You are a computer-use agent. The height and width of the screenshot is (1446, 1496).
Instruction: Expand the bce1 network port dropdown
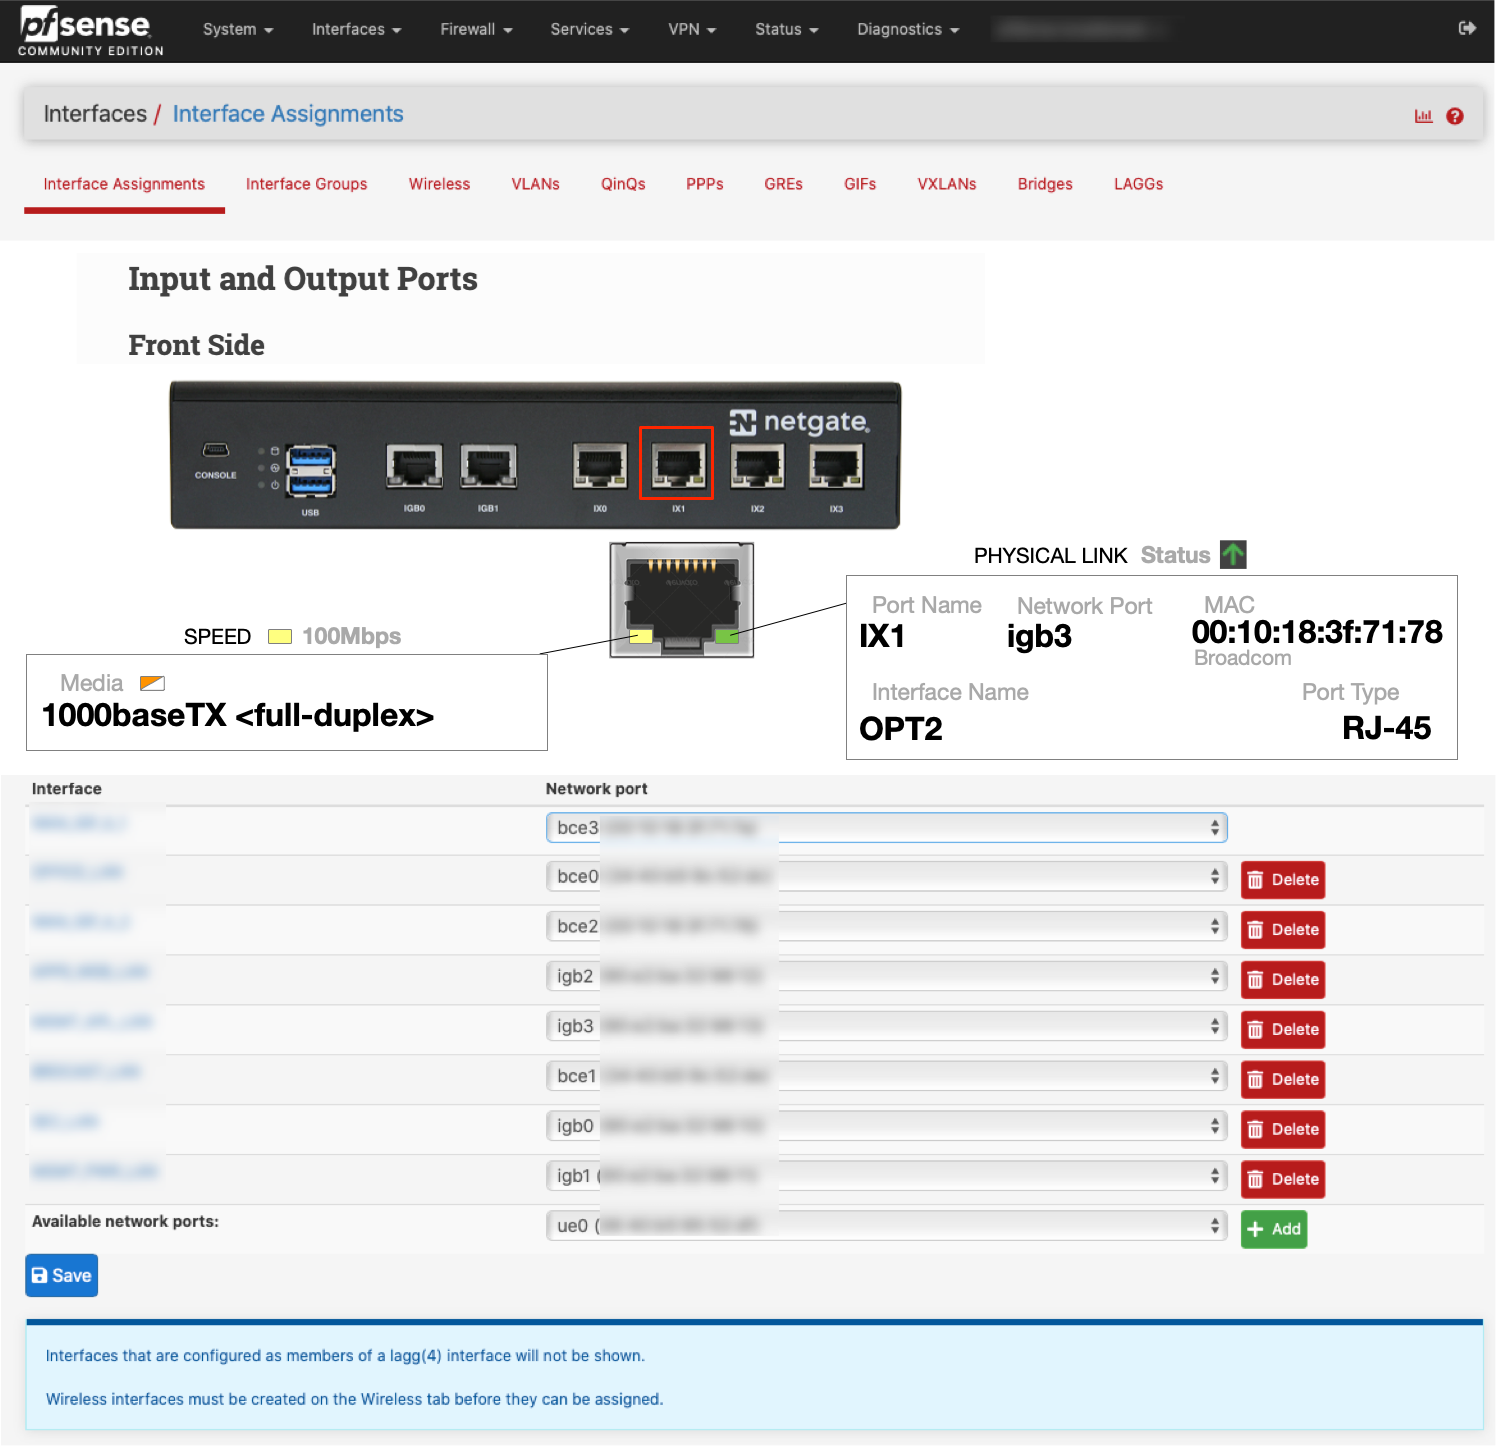click(x=887, y=1077)
